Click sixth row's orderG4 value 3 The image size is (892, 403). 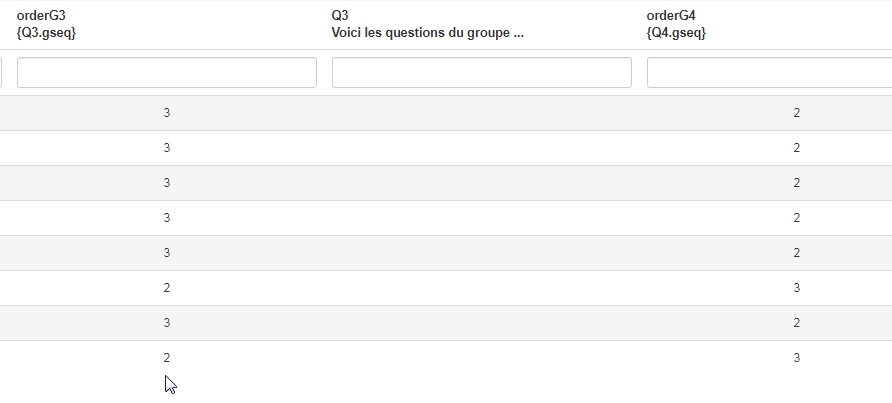pos(796,288)
